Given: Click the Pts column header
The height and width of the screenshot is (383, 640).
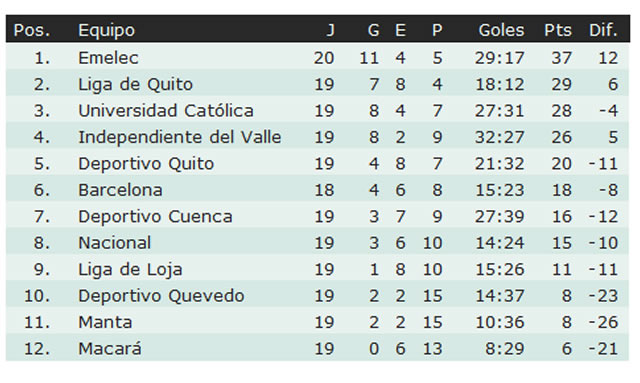Looking at the screenshot, I should (558, 30).
